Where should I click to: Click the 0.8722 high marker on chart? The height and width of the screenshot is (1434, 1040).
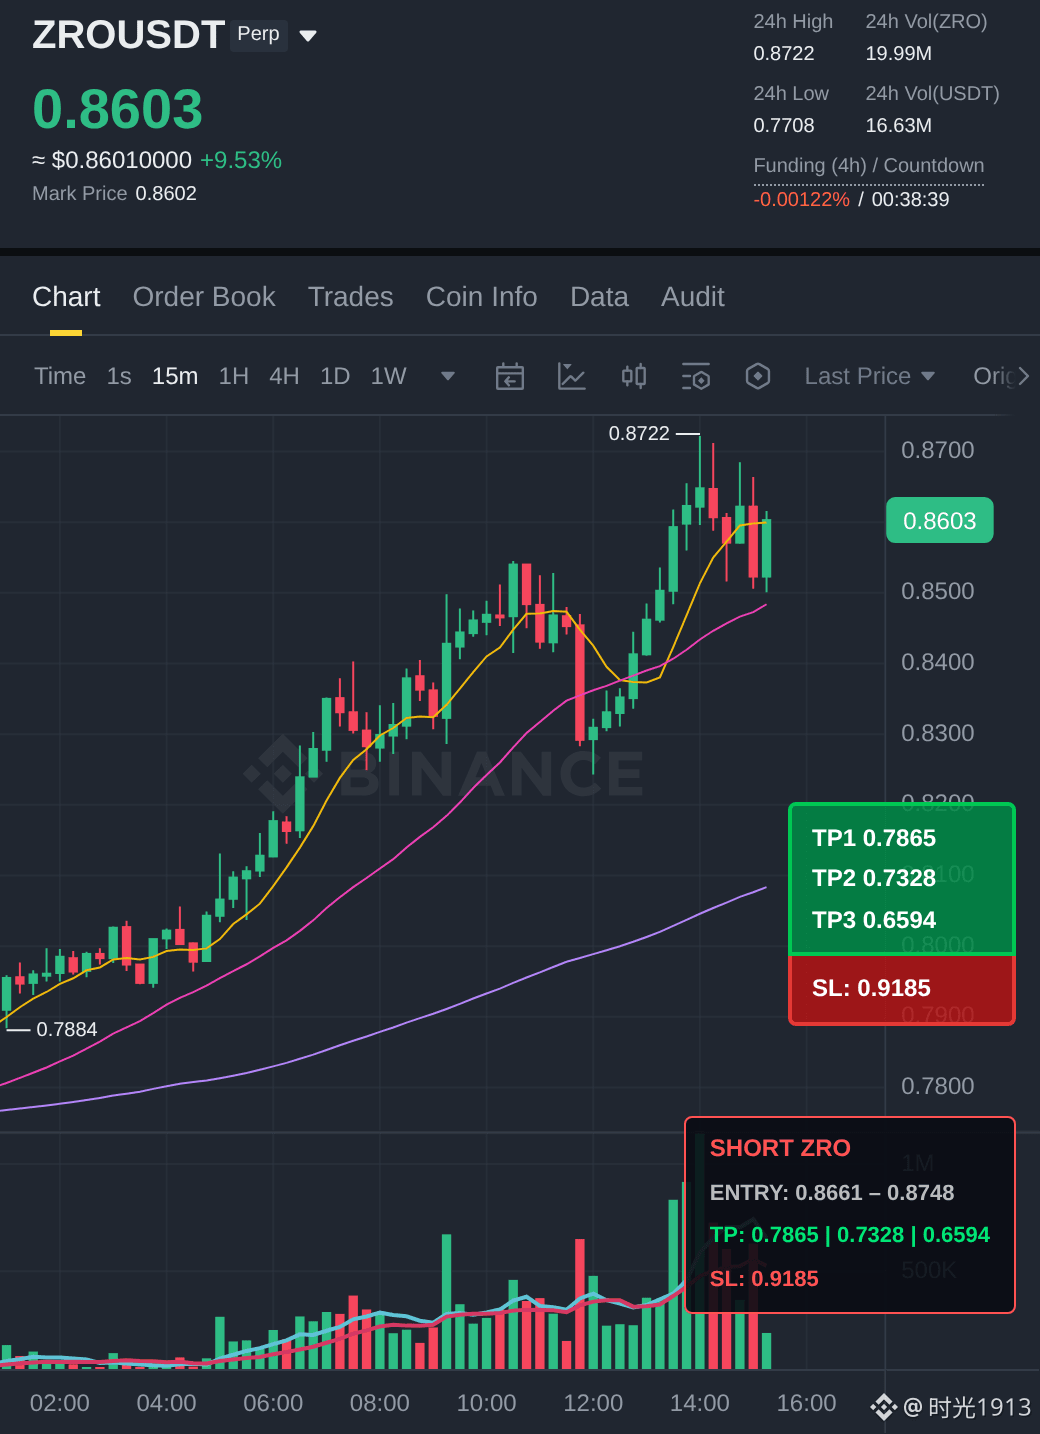tap(639, 433)
